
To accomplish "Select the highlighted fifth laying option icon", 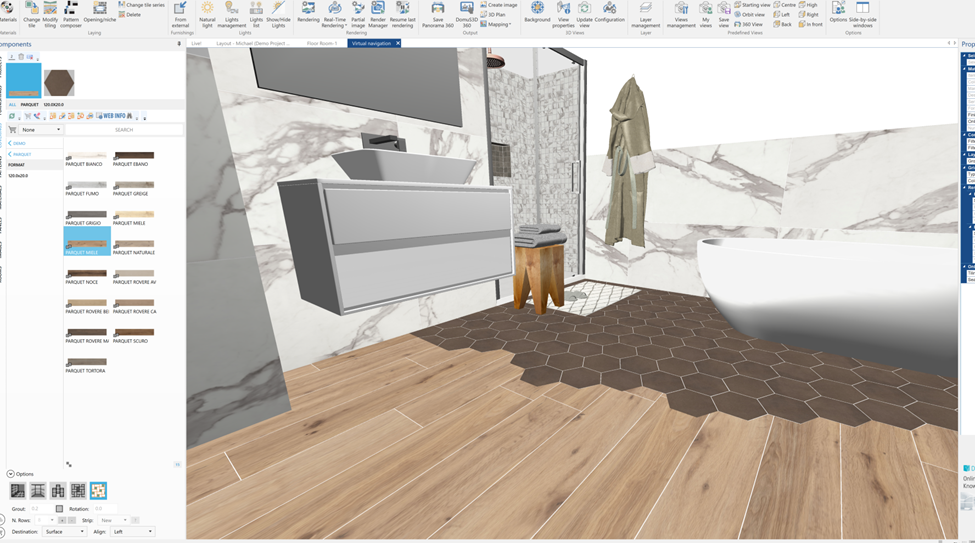I will (98, 491).
